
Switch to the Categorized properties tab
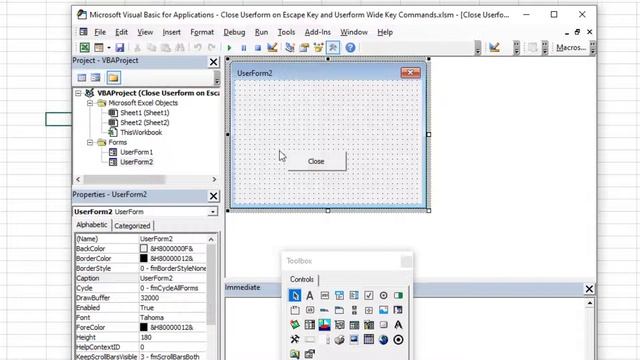point(132,226)
